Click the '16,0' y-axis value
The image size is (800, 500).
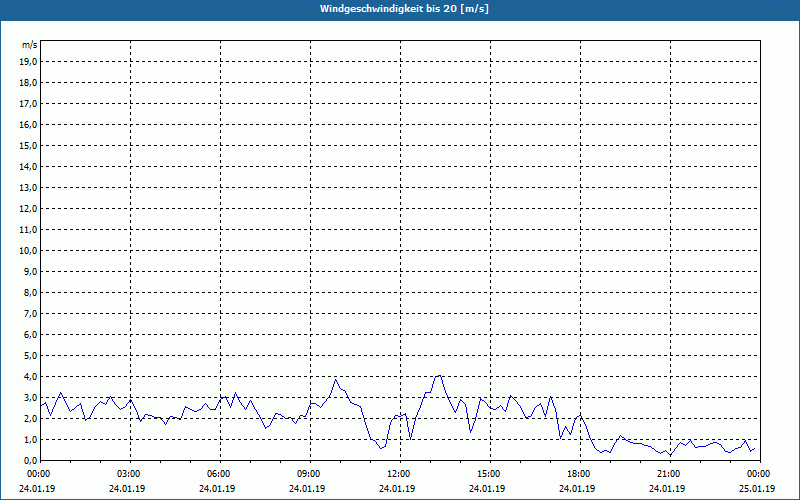(x=28, y=124)
